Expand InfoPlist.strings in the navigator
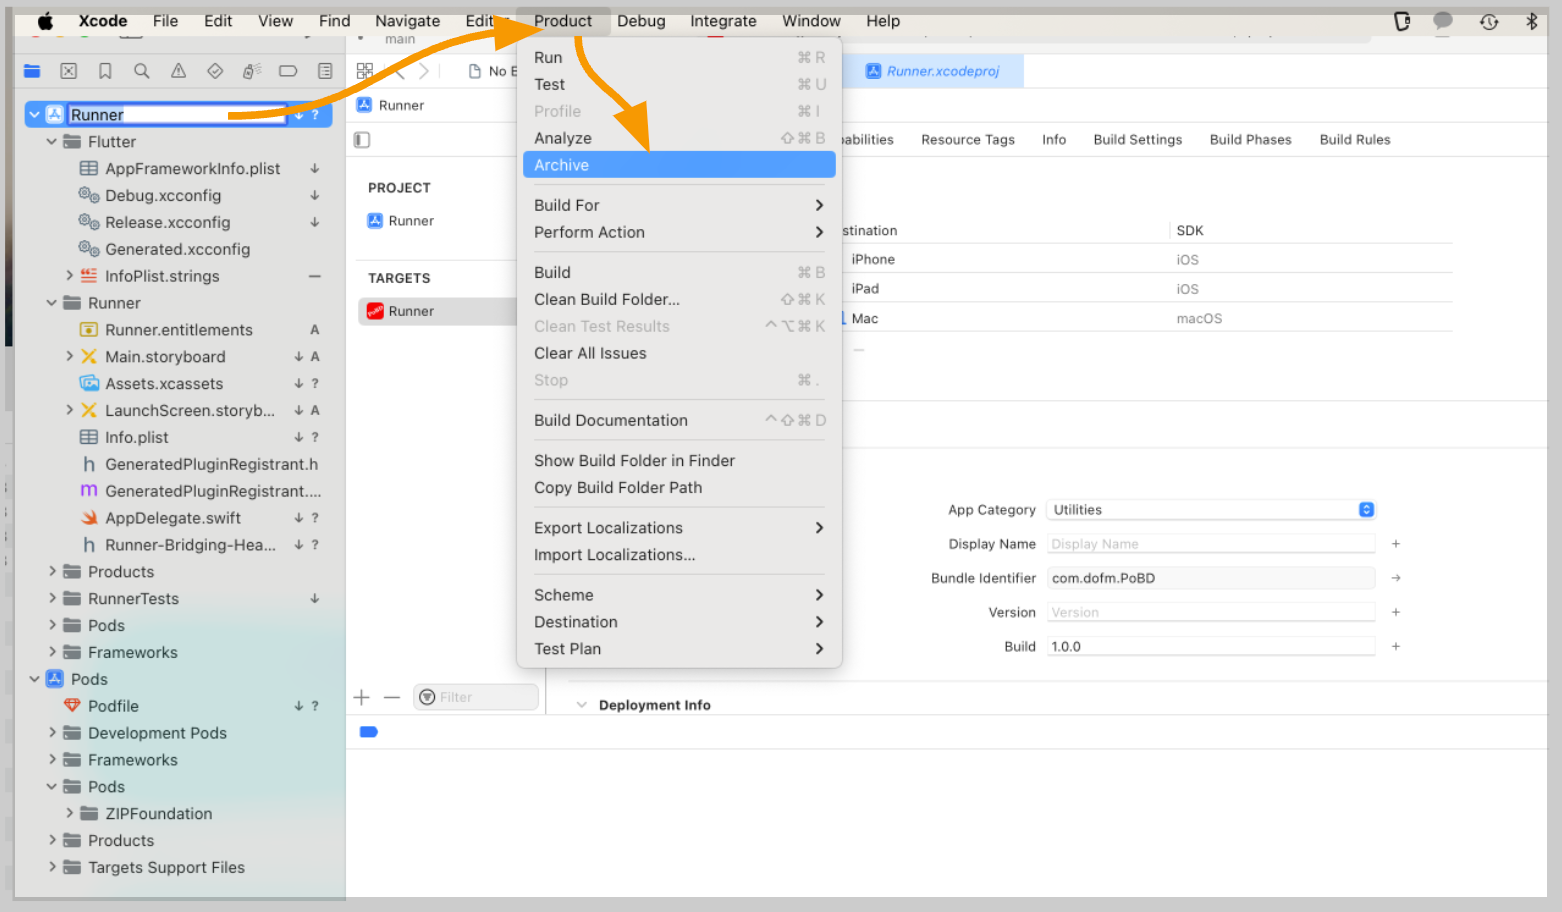The image size is (1562, 912). (x=69, y=276)
